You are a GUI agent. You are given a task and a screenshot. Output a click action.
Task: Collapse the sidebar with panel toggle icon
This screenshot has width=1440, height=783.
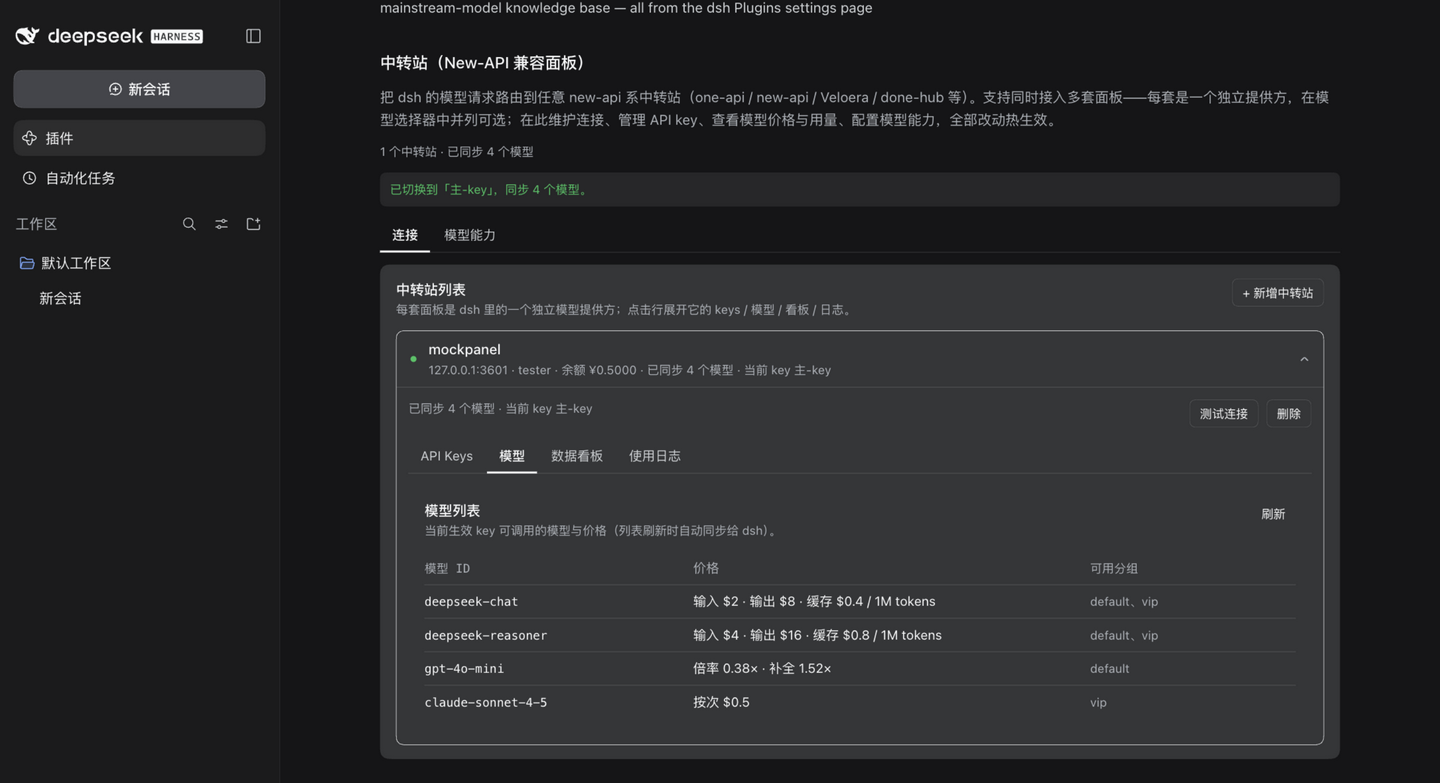click(253, 36)
